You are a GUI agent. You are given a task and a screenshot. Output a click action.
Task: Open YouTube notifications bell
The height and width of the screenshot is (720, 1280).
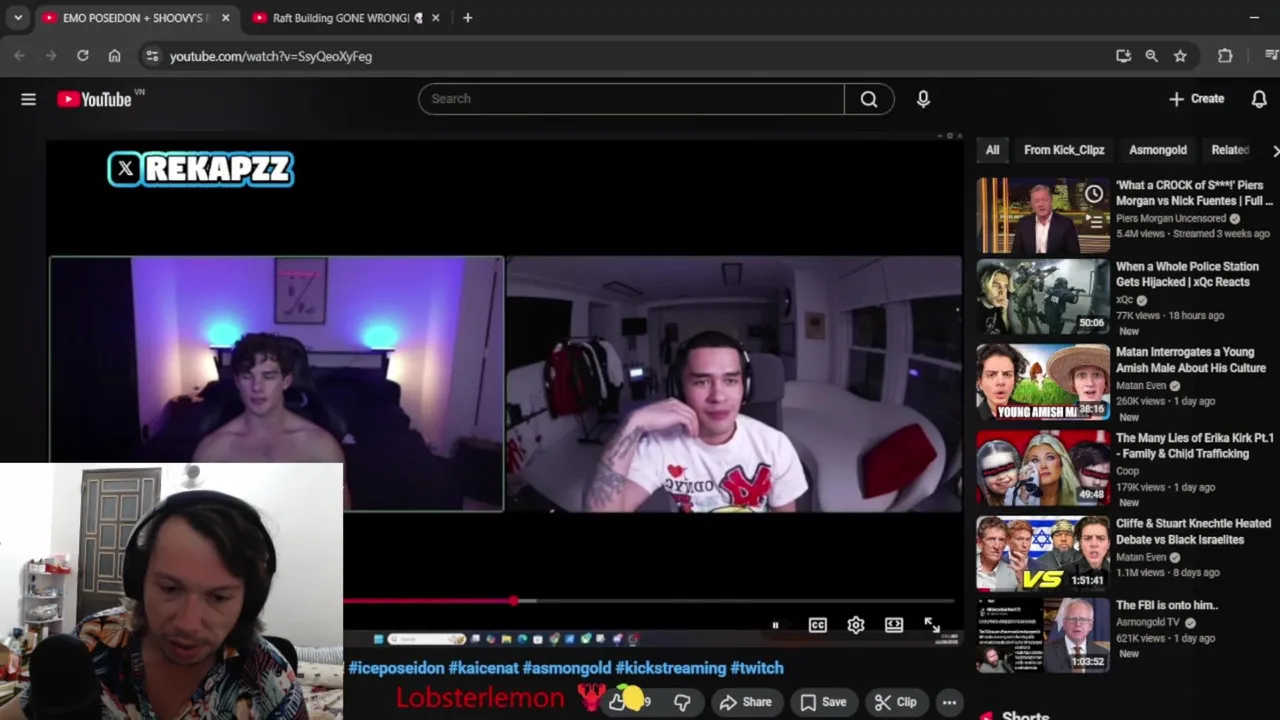pyautogui.click(x=1259, y=99)
